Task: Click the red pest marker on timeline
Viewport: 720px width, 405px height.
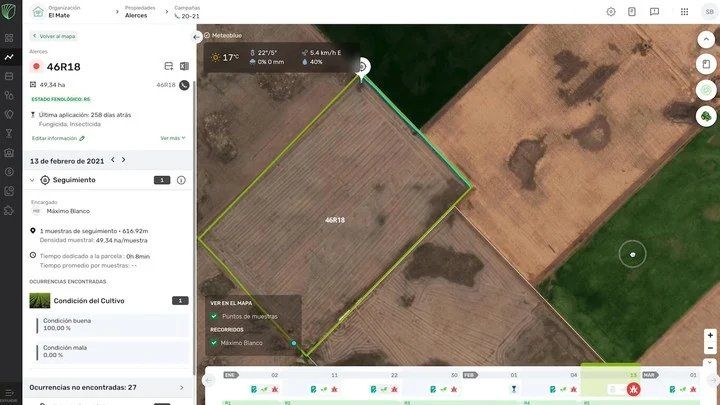Action: 633,389
